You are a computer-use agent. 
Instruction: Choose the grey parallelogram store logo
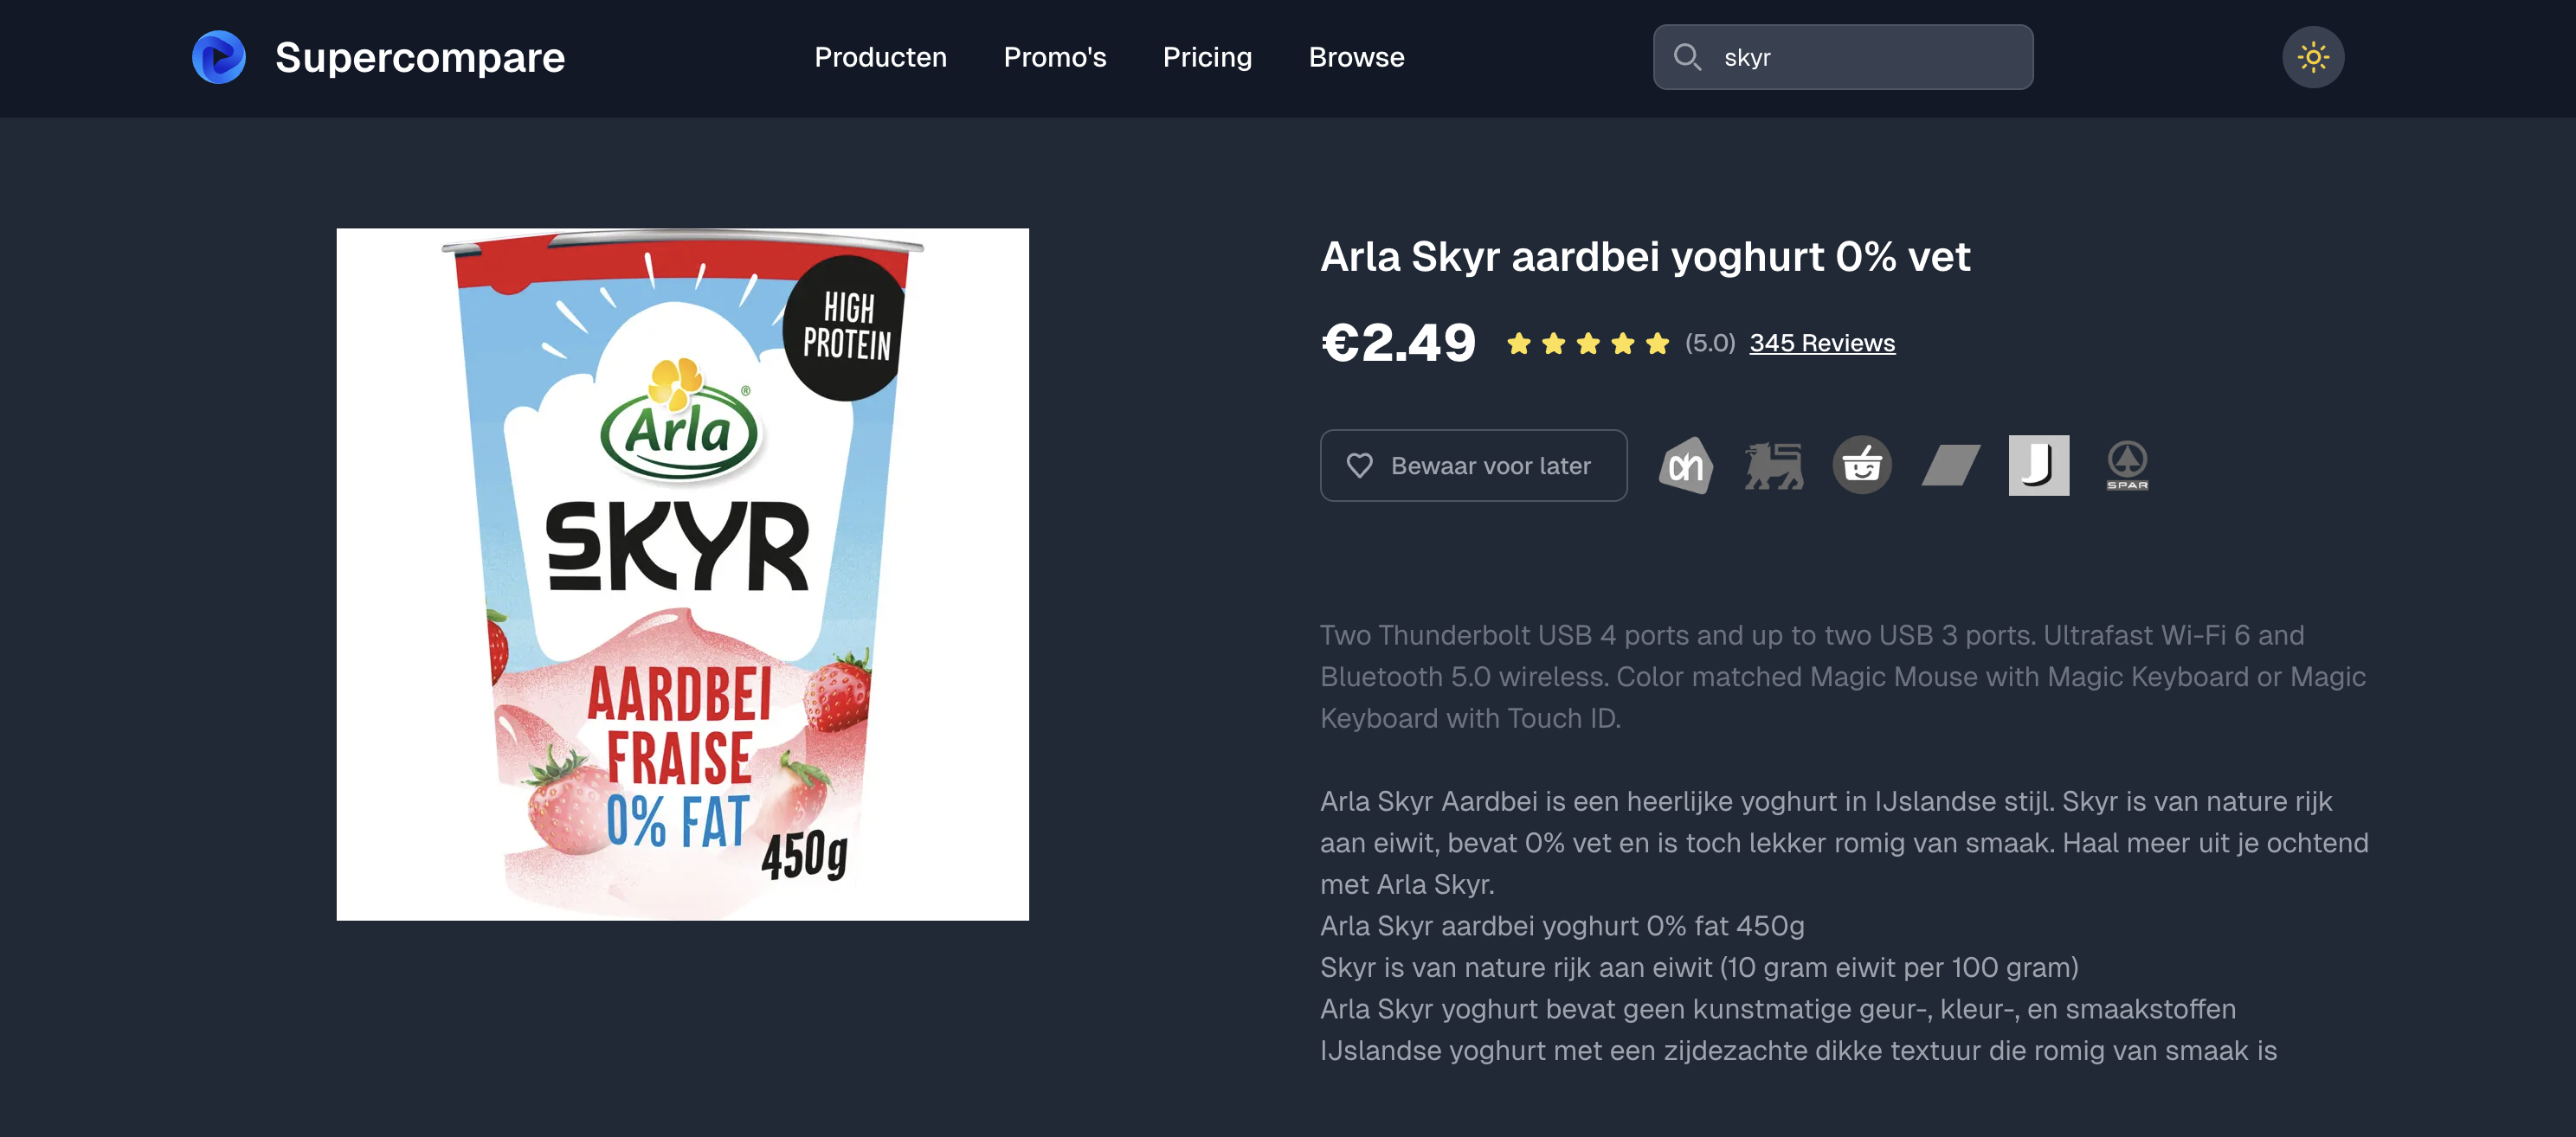pos(1950,466)
